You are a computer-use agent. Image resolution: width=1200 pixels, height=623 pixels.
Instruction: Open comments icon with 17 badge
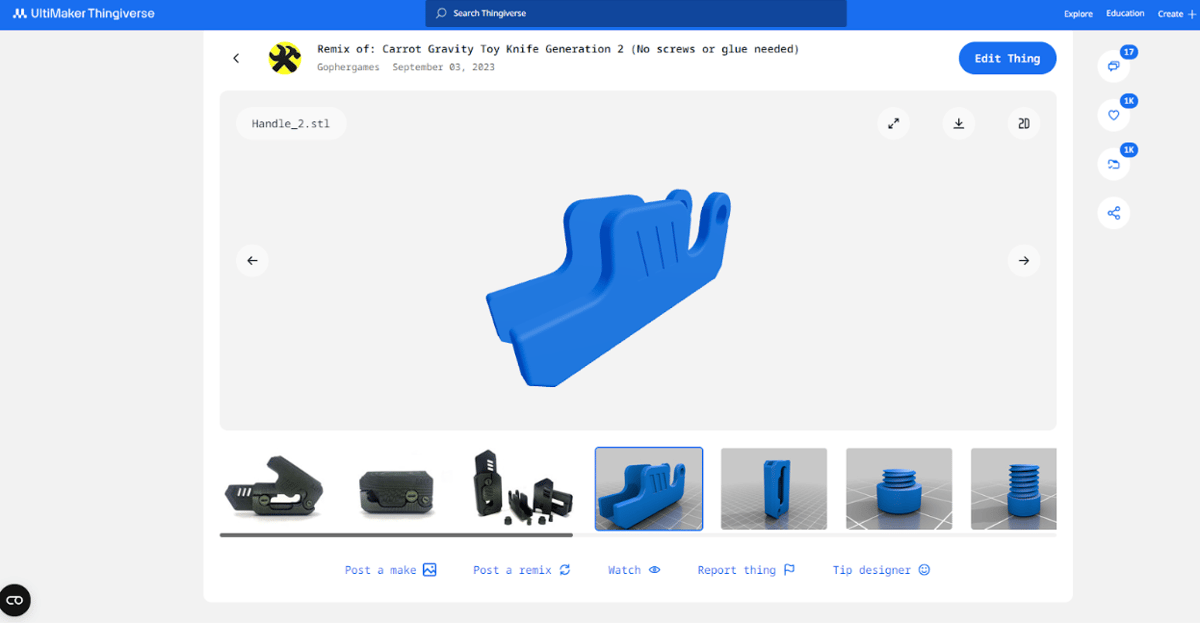click(x=1114, y=66)
